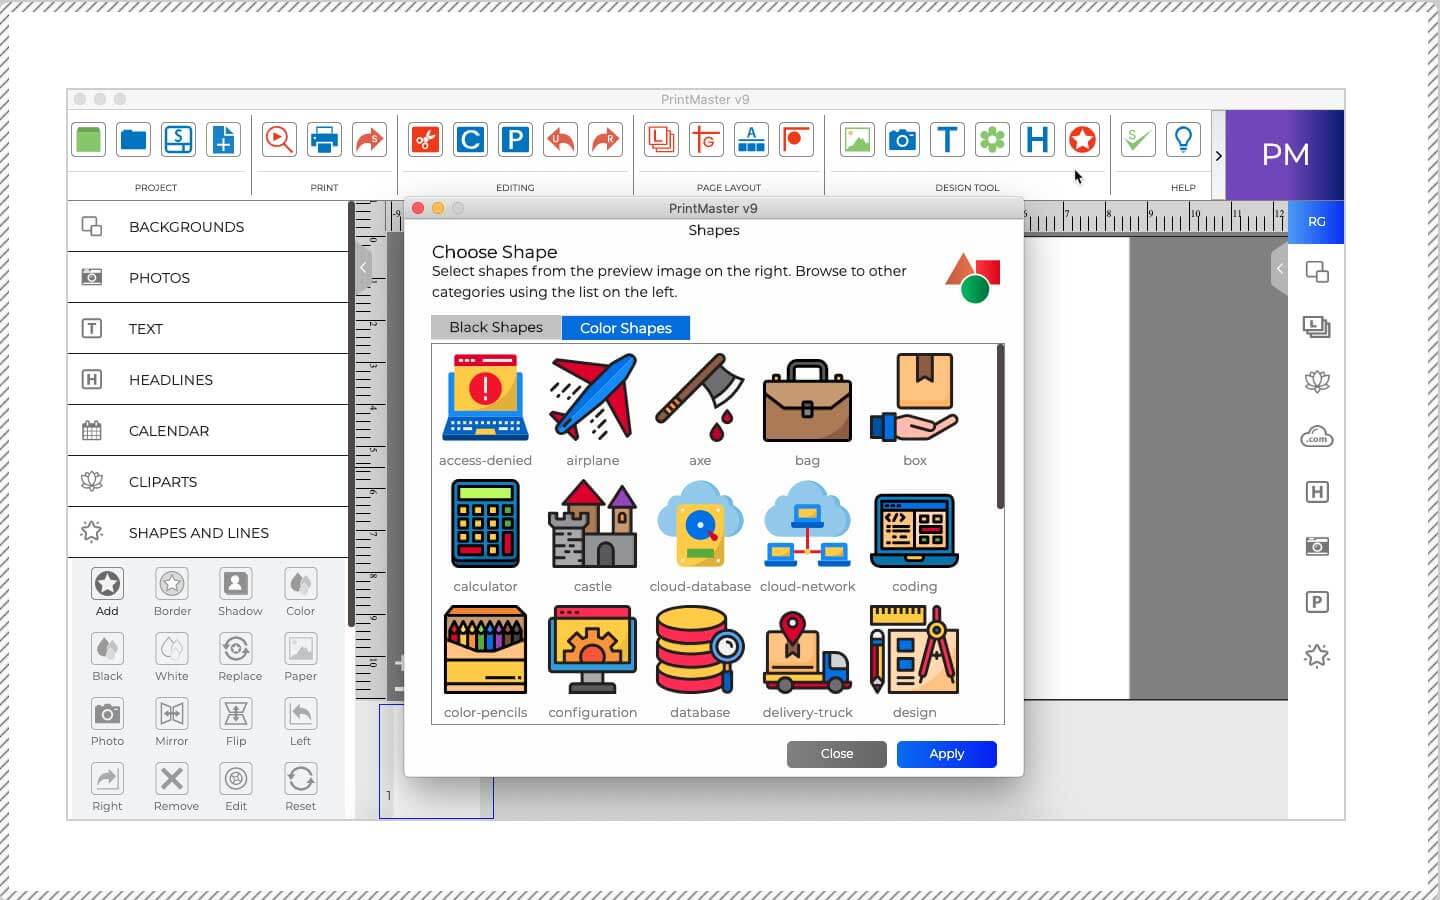Image resolution: width=1440 pixels, height=900 pixels.
Task: Select the castle shape thumbnail
Action: coord(593,524)
